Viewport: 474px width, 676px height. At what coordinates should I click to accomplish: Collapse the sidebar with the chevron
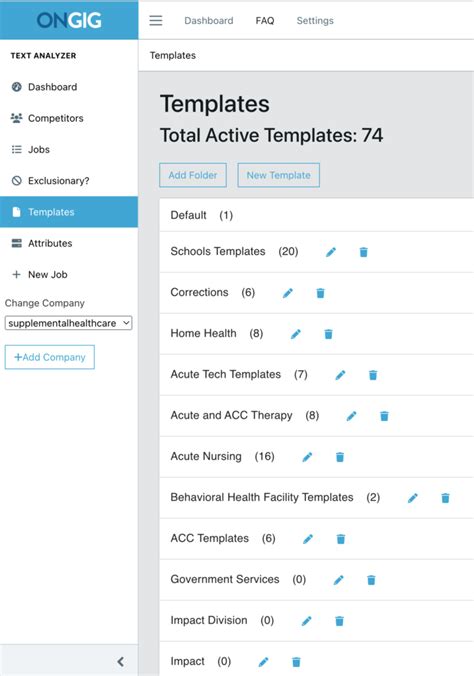121,661
